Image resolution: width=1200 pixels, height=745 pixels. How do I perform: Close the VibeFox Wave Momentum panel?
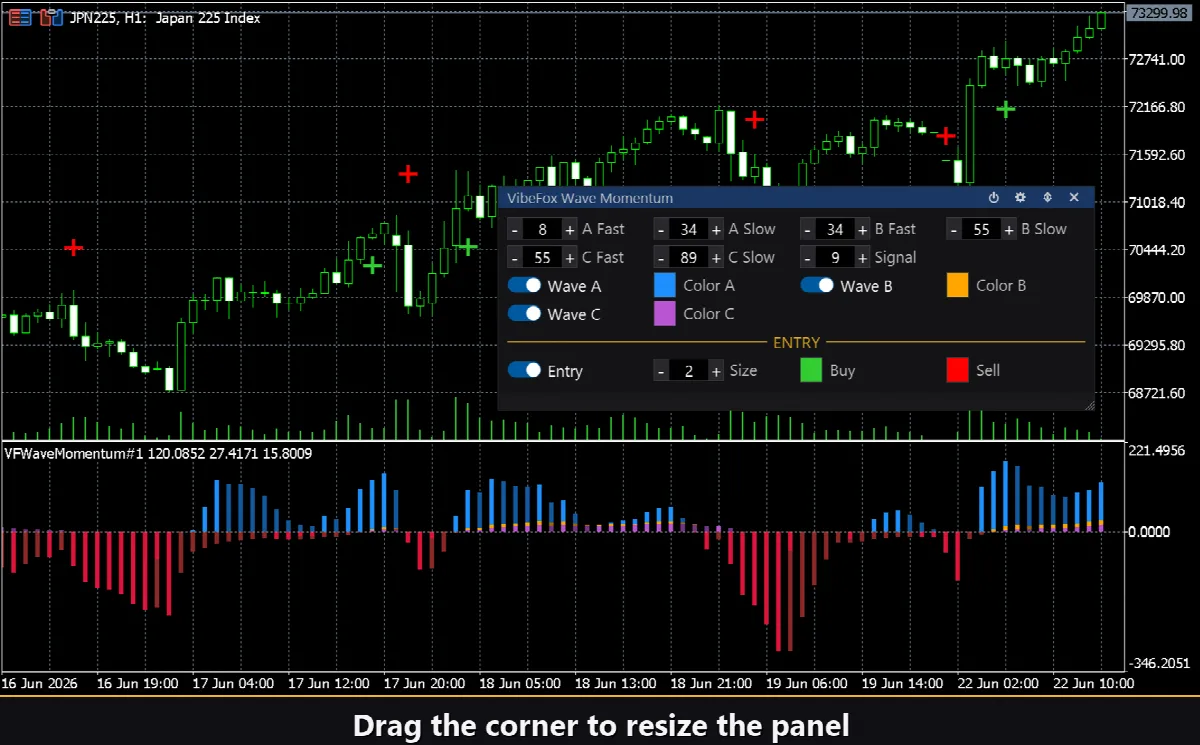pos(1074,198)
